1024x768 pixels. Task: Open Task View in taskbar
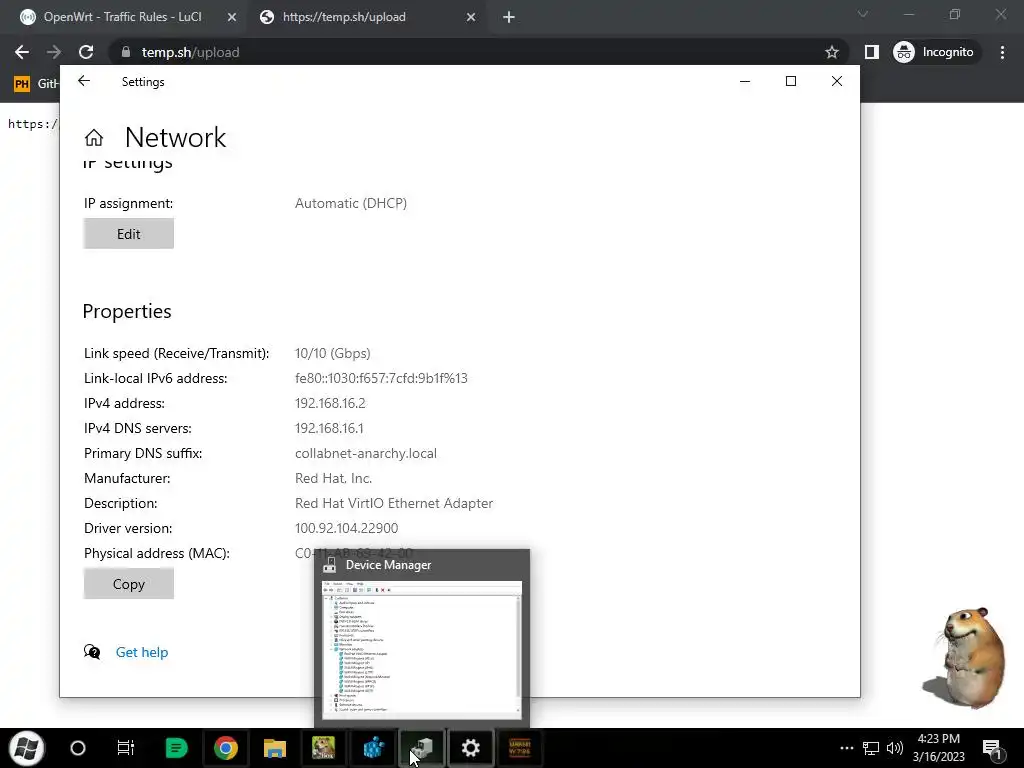point(125,748)
